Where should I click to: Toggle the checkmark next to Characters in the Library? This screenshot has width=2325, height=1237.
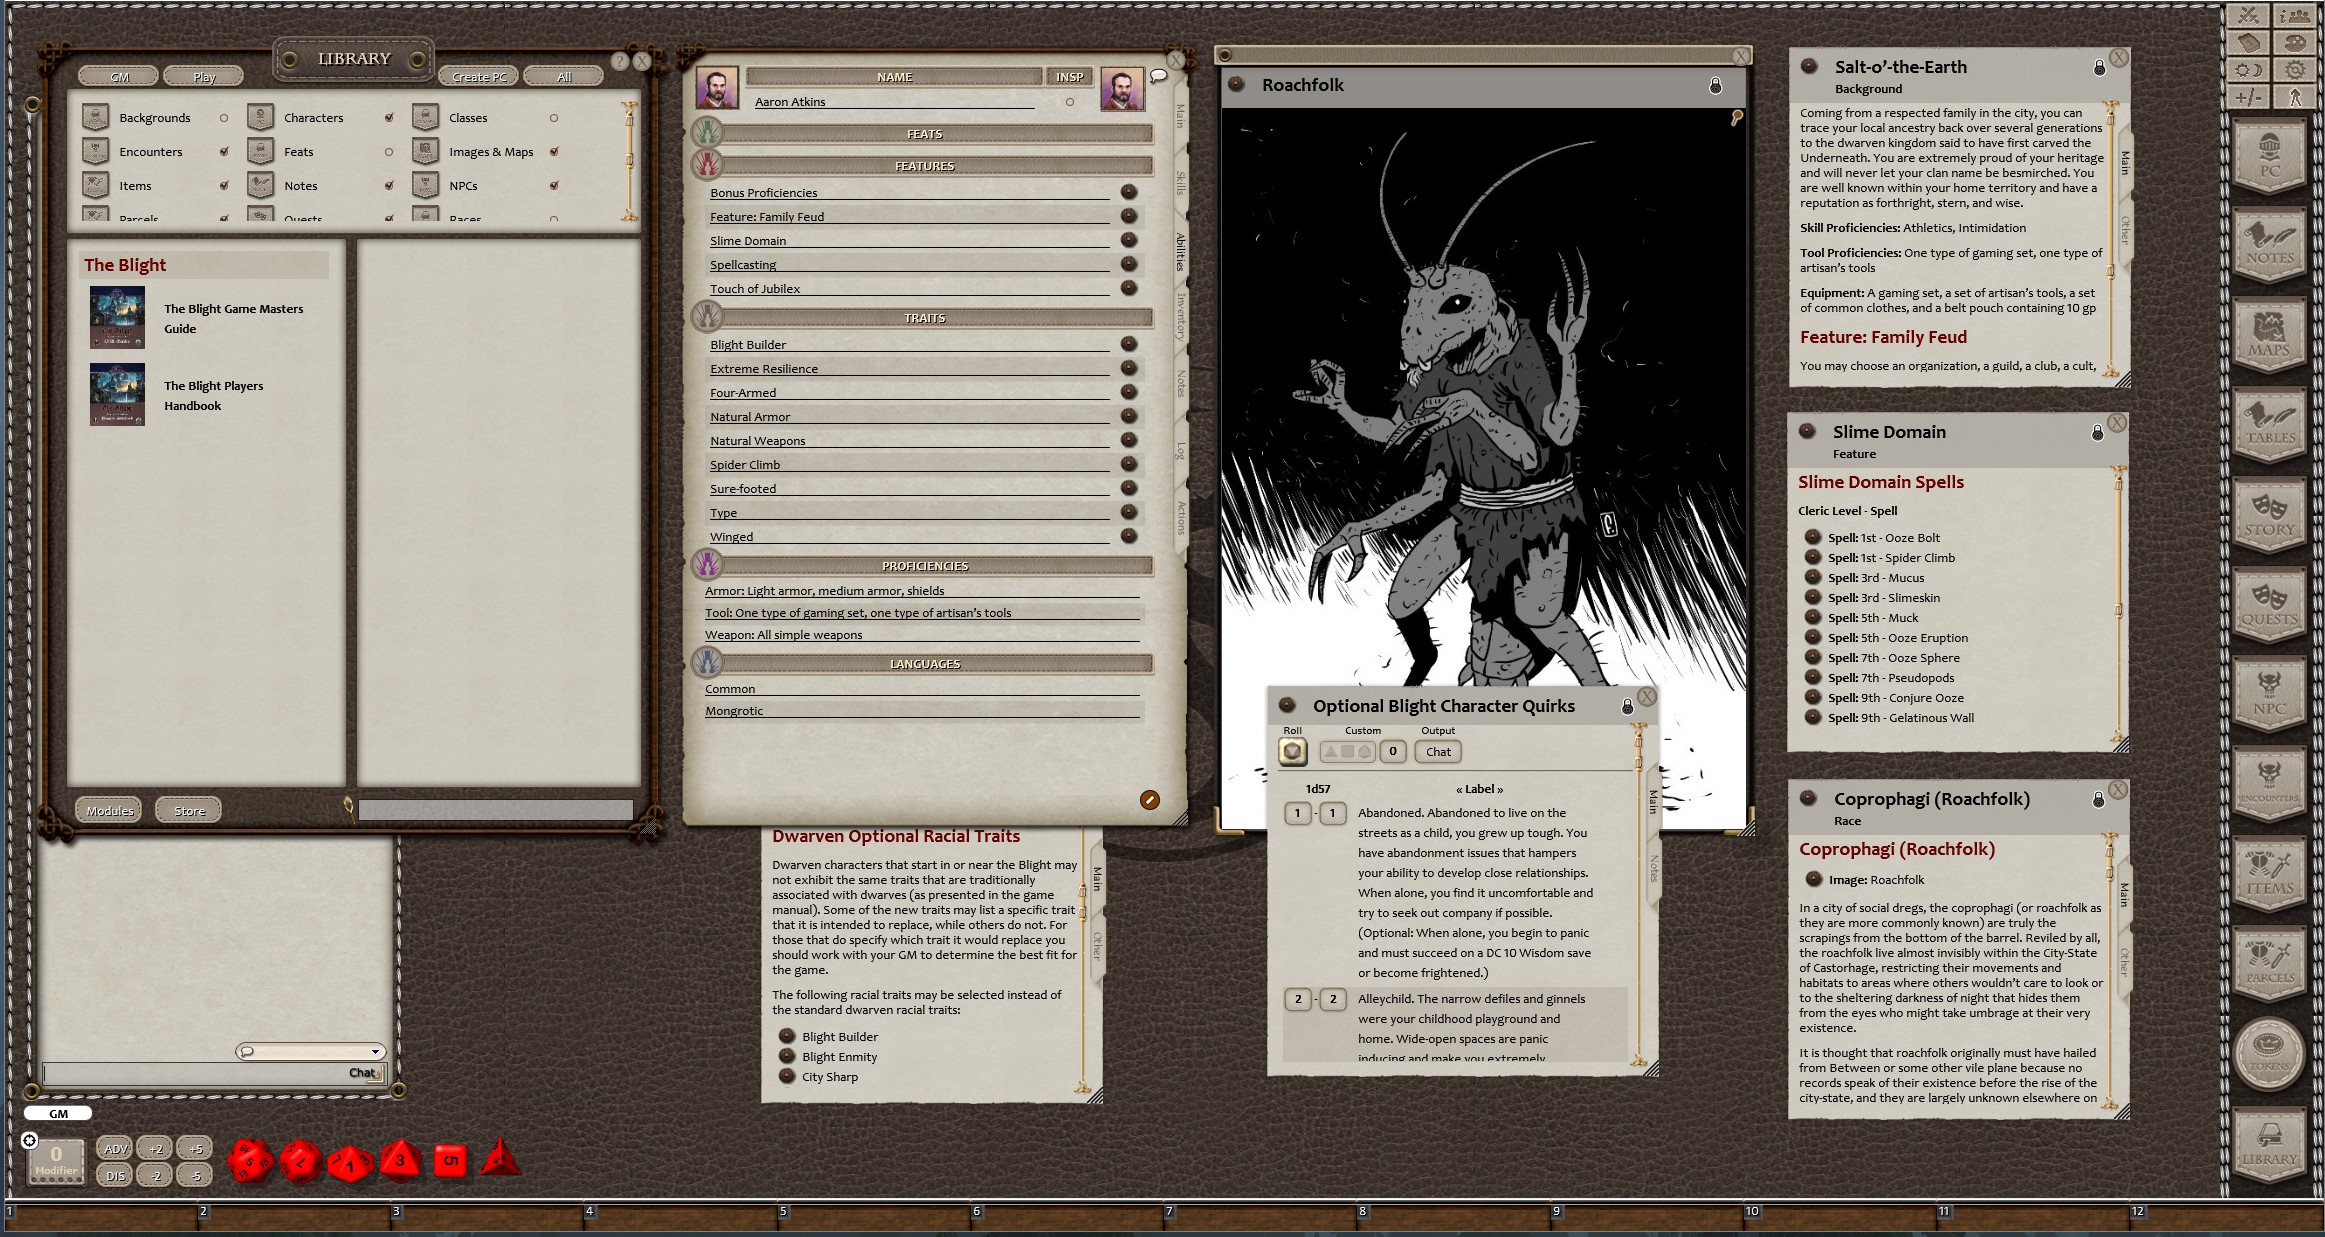(389, 115)
